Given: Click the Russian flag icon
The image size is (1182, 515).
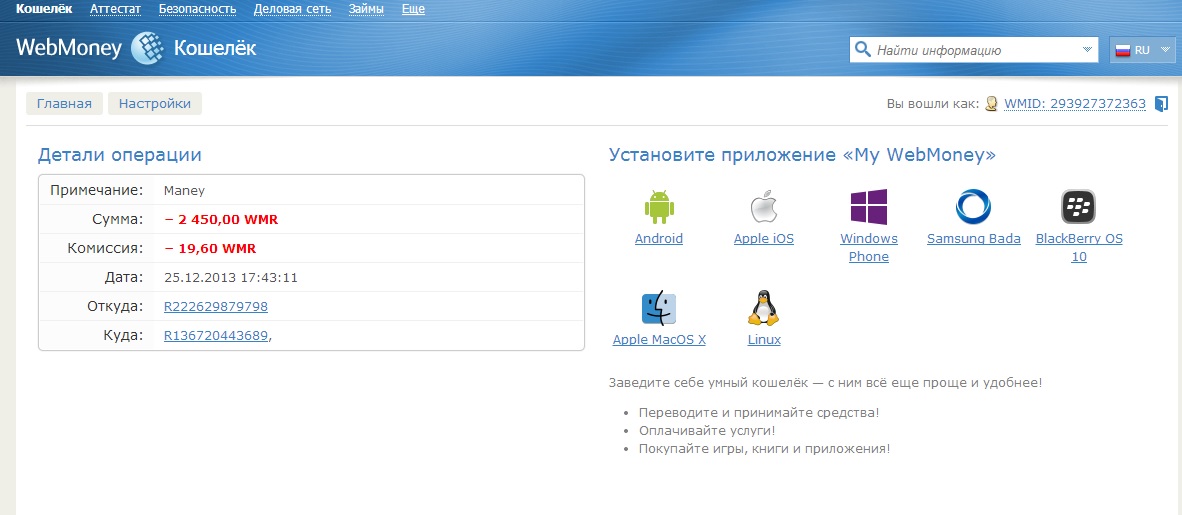Looking at the screenshot, I should pos(1123,51).
